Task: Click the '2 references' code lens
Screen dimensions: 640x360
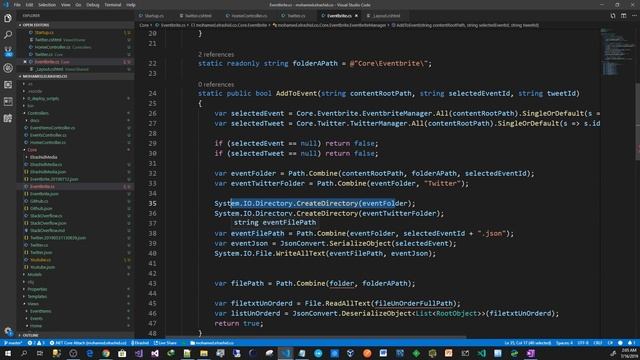Action: (216, 54)
